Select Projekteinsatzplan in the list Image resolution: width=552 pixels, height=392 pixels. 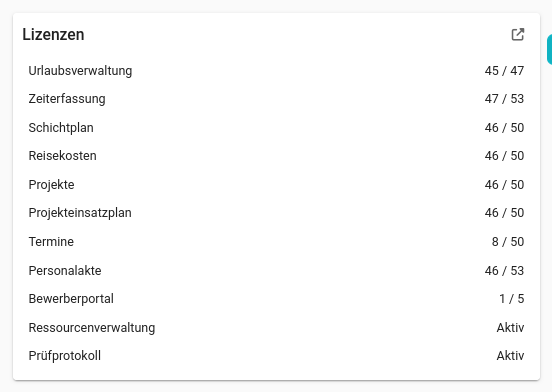276,213
